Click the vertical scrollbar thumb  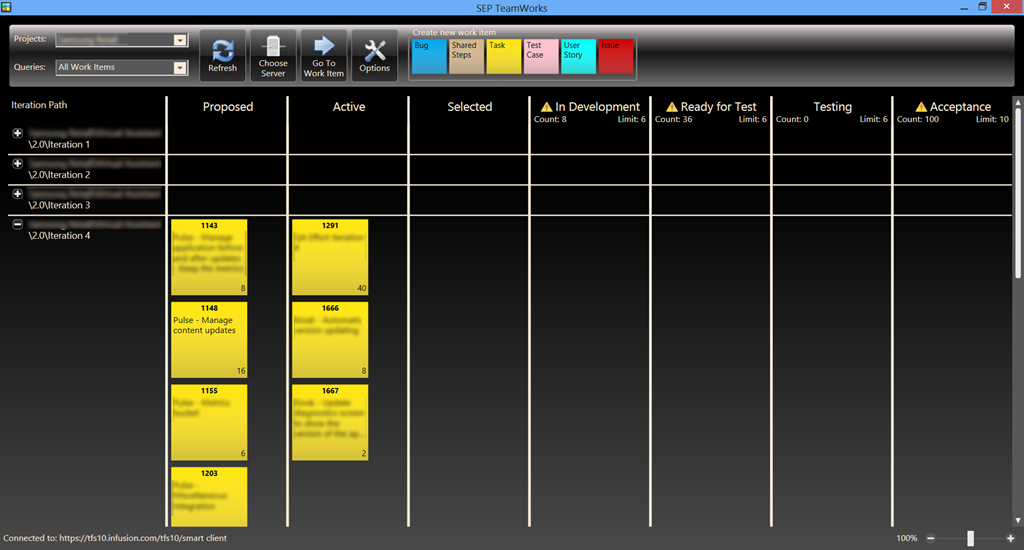click(x=1017, y=193)
